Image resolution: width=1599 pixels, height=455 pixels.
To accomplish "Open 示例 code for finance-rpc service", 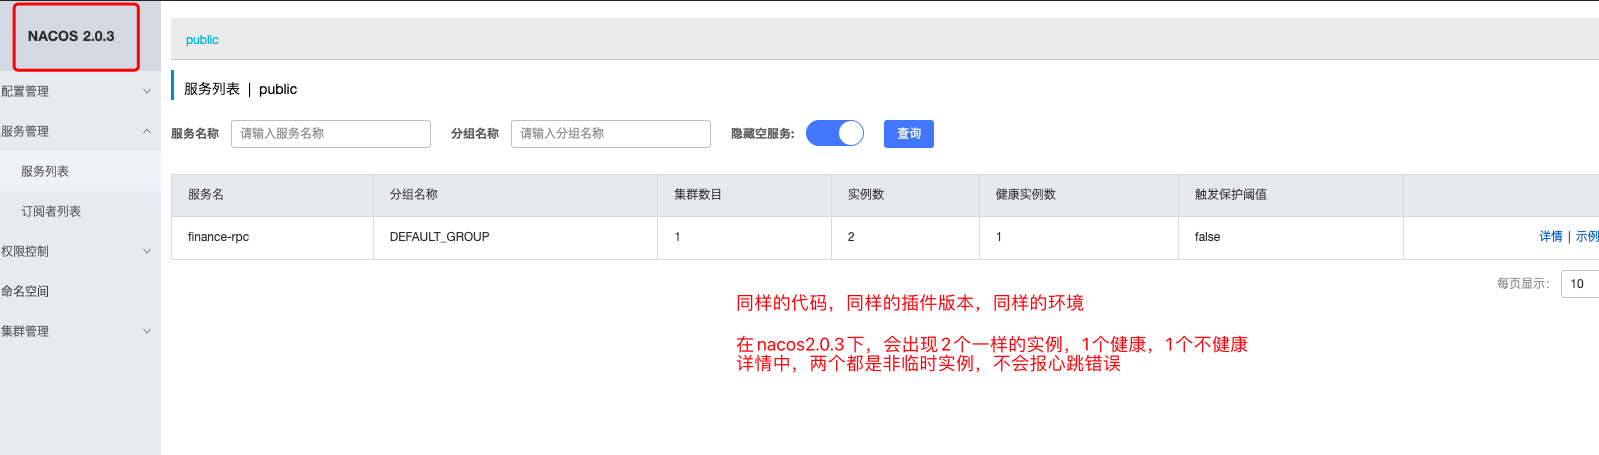I will click(1587, 237).
